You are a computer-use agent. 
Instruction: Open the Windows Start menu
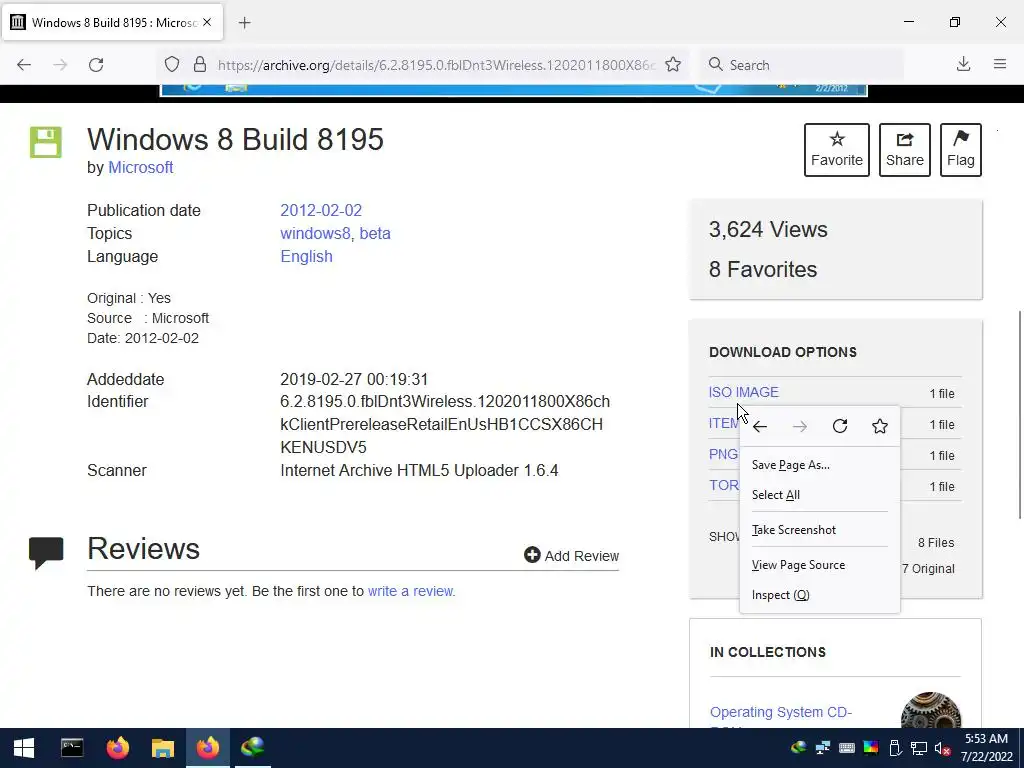click(x=24, y=748)
